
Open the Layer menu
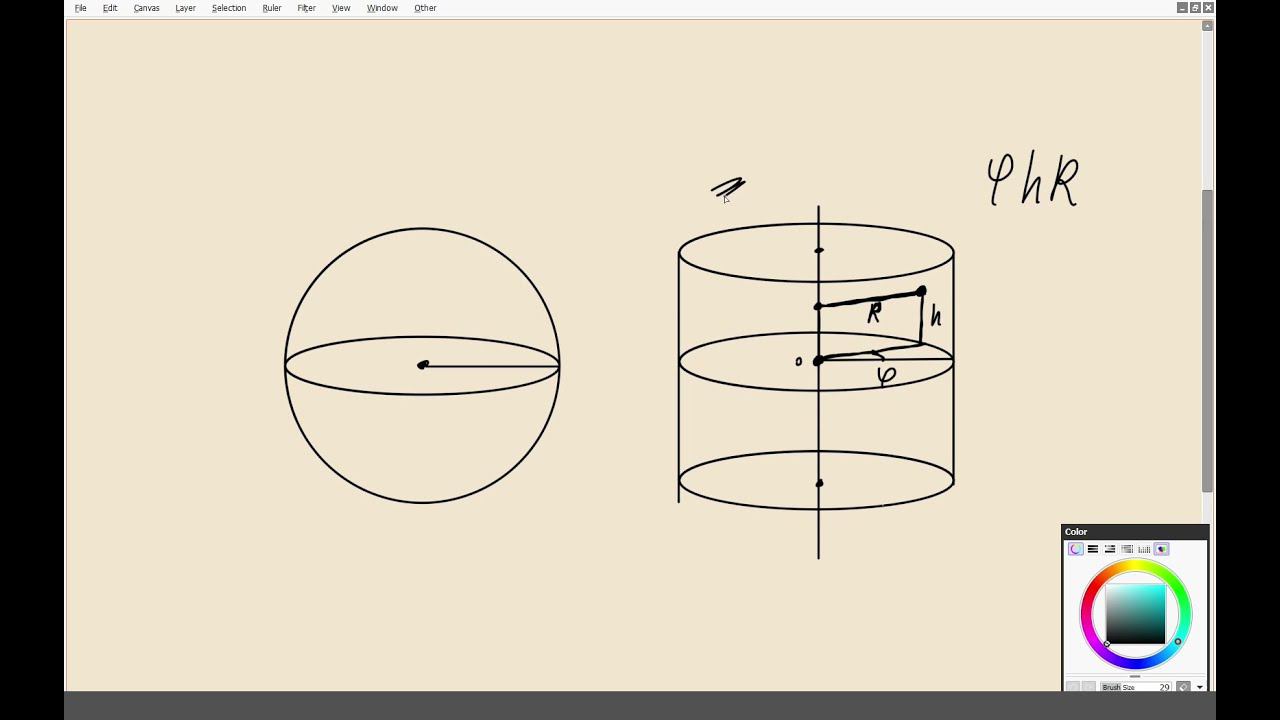(x=185, y=8)
